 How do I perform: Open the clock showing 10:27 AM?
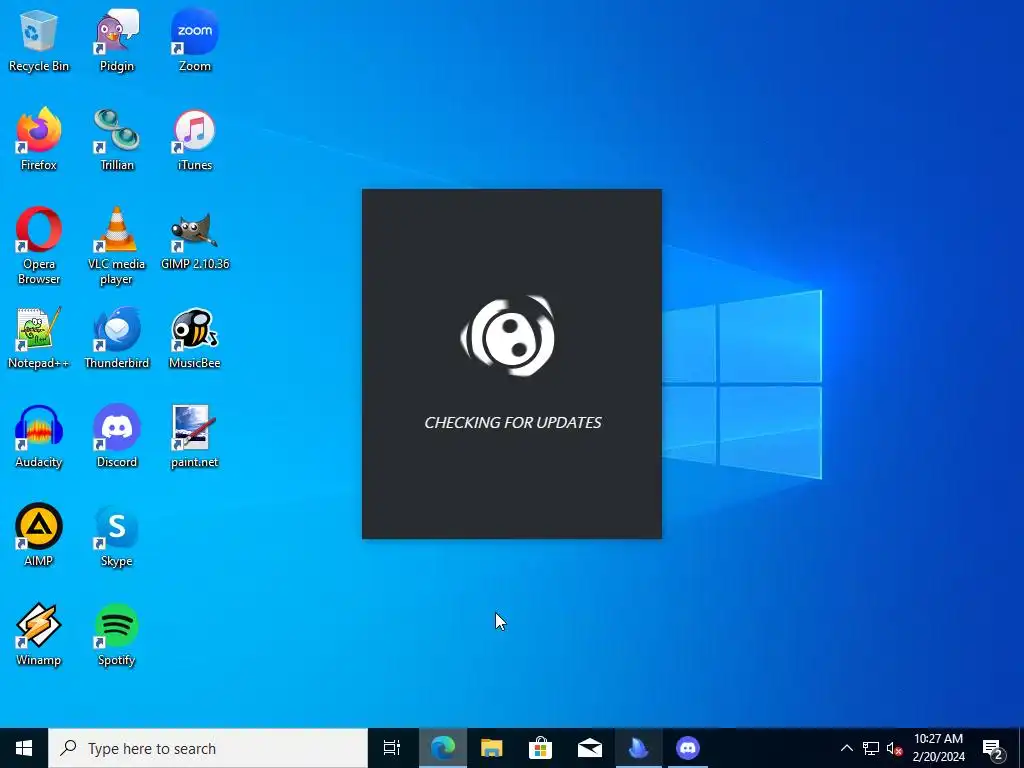coord(938,748)
